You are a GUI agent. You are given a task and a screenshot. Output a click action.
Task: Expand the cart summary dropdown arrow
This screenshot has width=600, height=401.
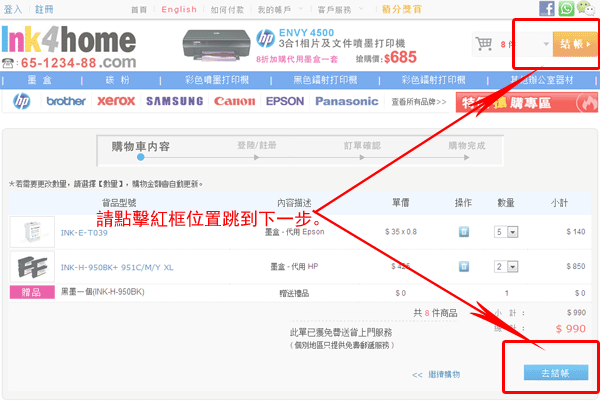tap(546, 44)
